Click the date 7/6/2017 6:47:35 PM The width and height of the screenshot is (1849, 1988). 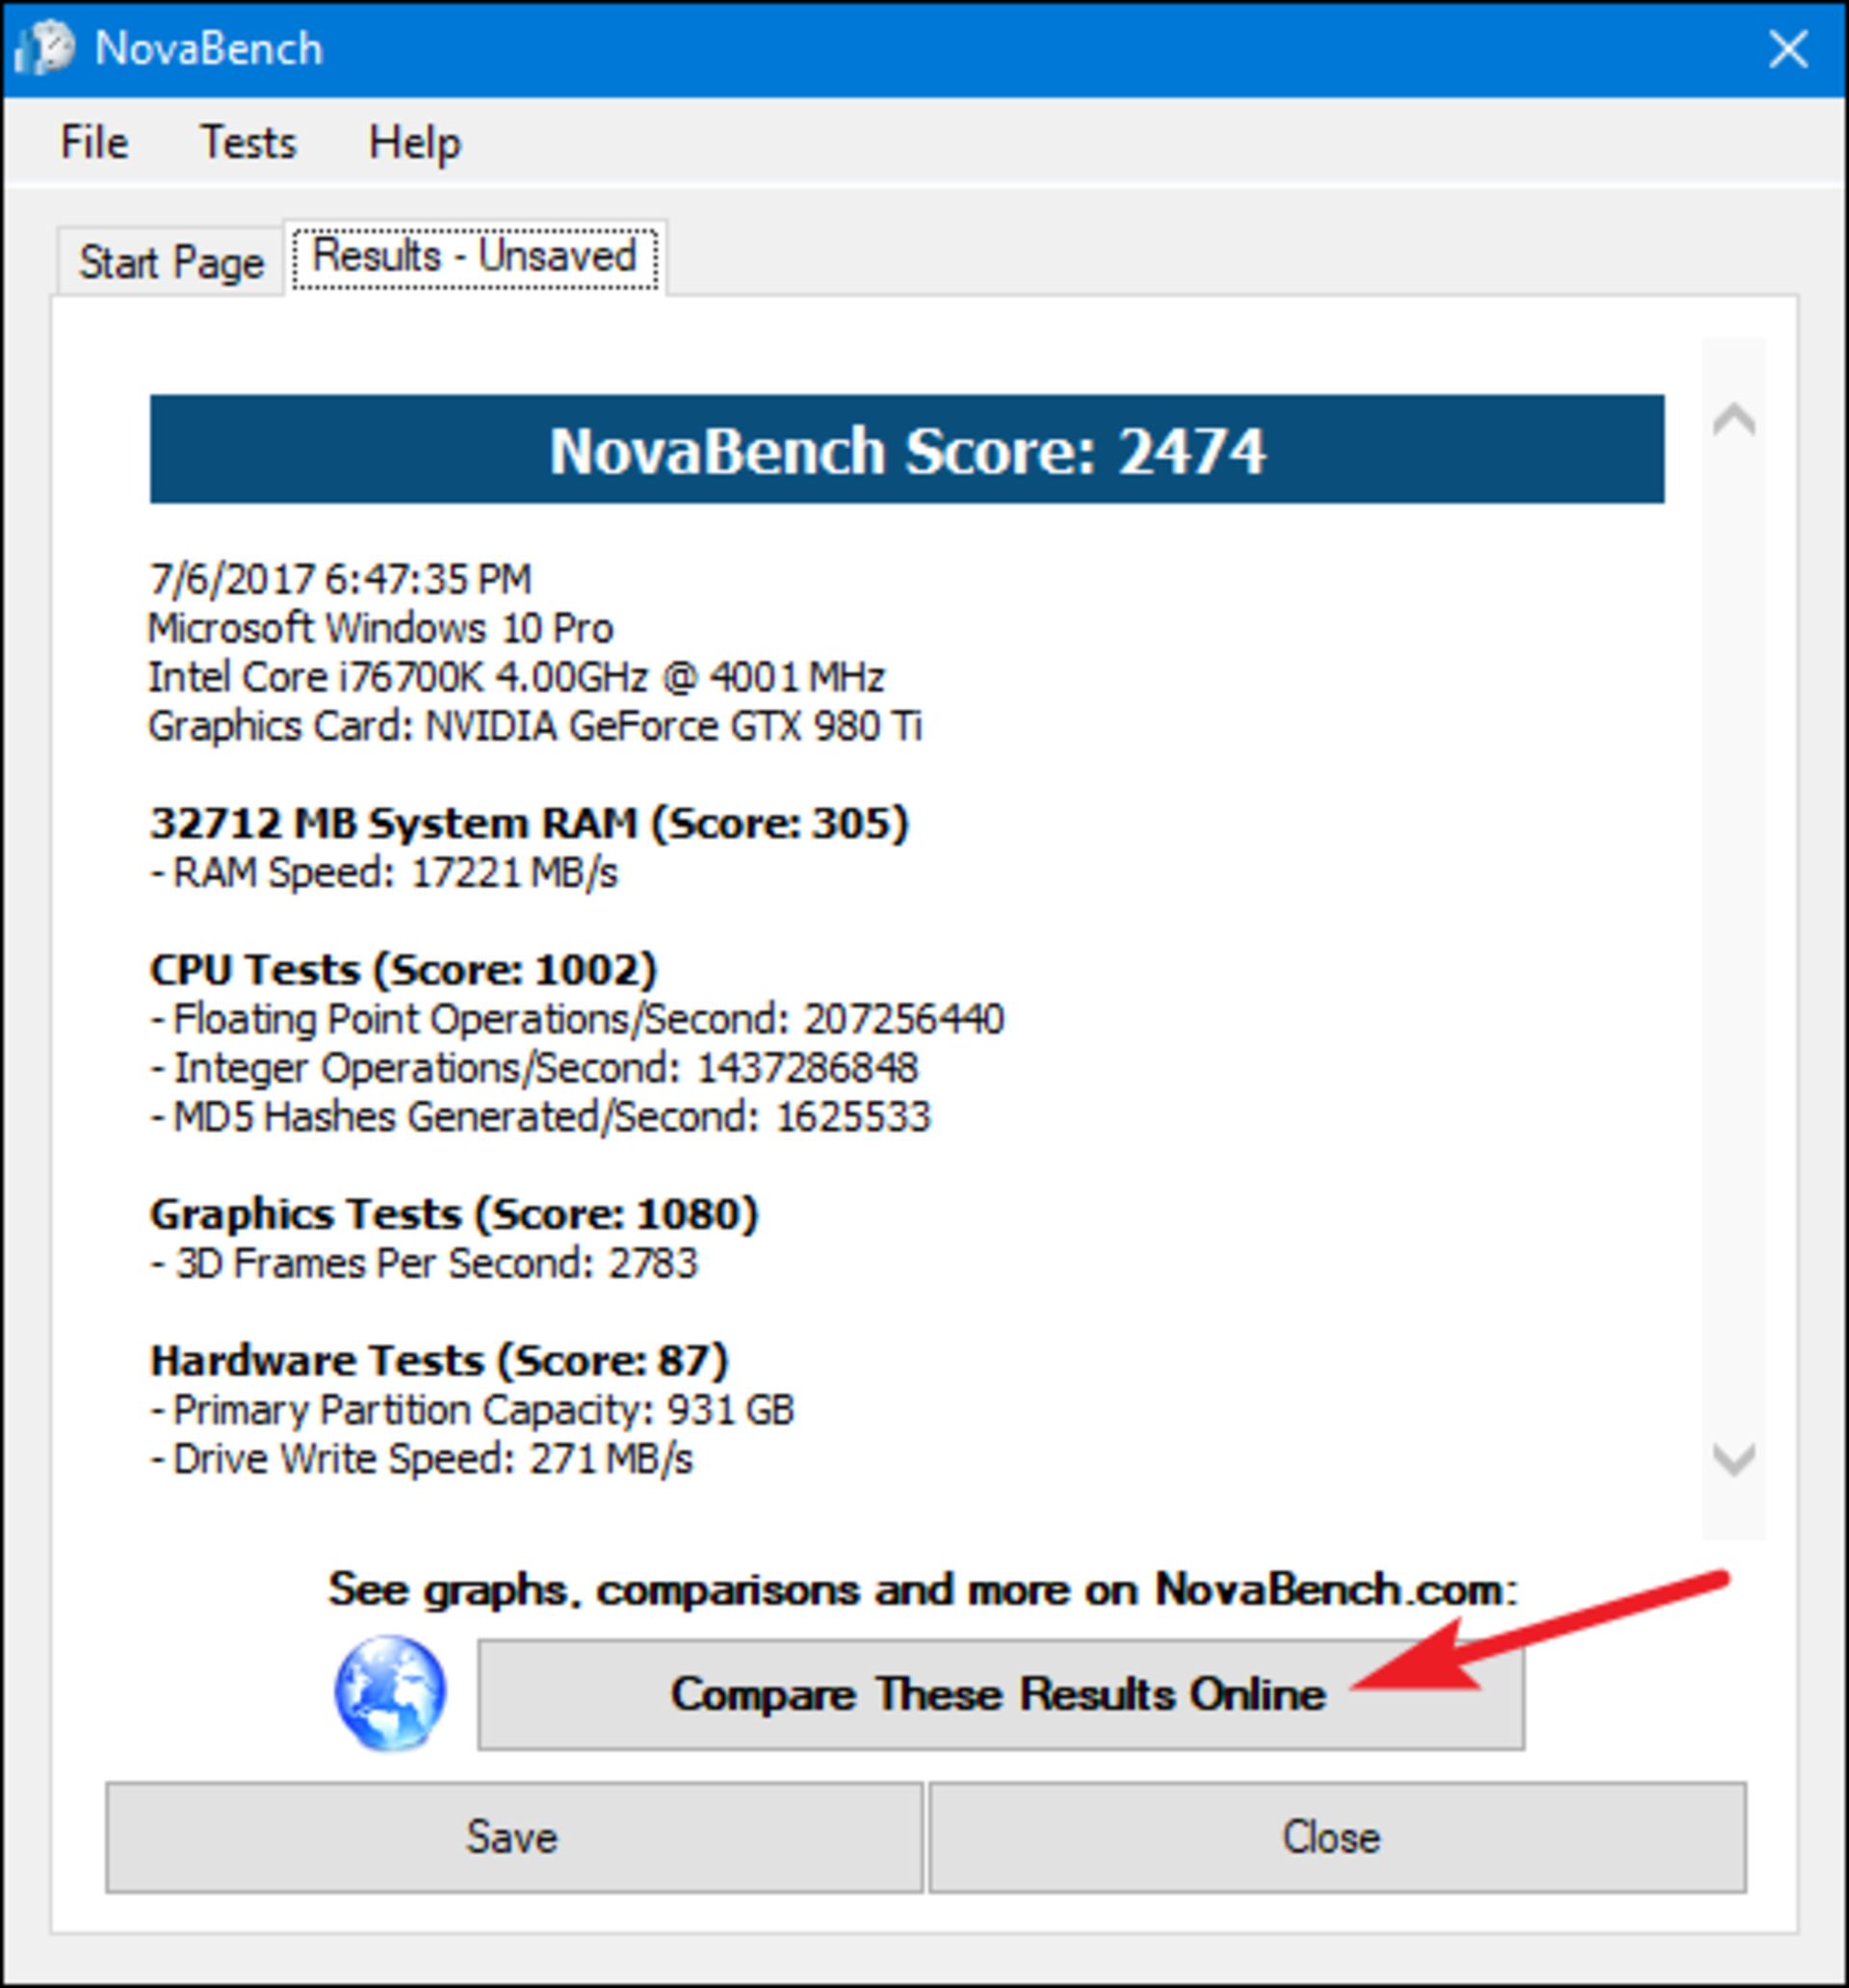[x=341, y=579]
